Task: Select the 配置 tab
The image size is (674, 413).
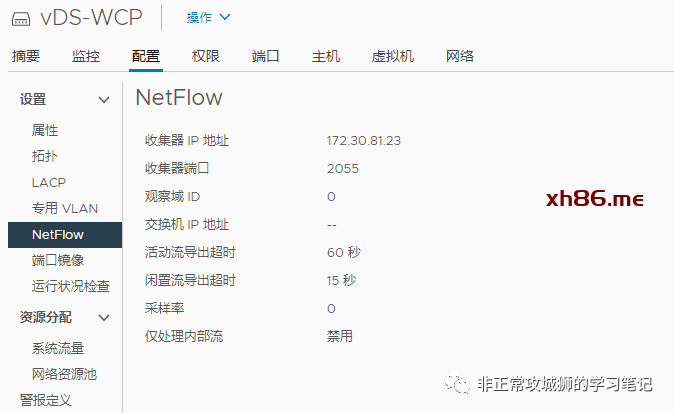Action: [146, 56]
